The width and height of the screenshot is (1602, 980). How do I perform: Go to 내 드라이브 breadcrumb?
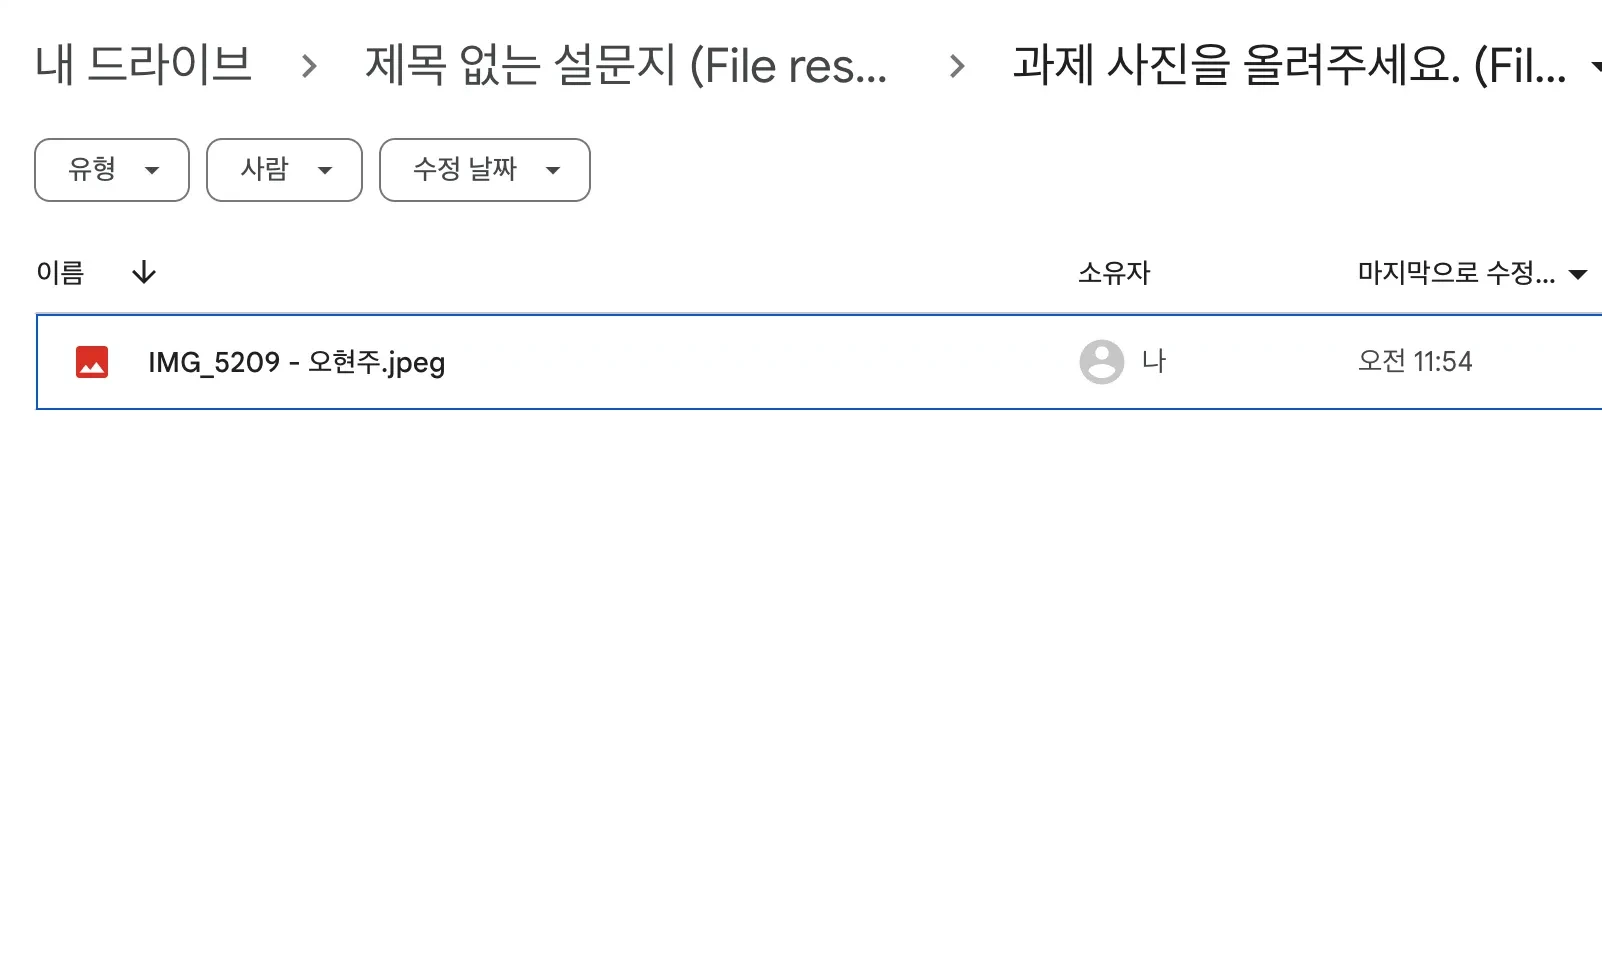[143, 66]
